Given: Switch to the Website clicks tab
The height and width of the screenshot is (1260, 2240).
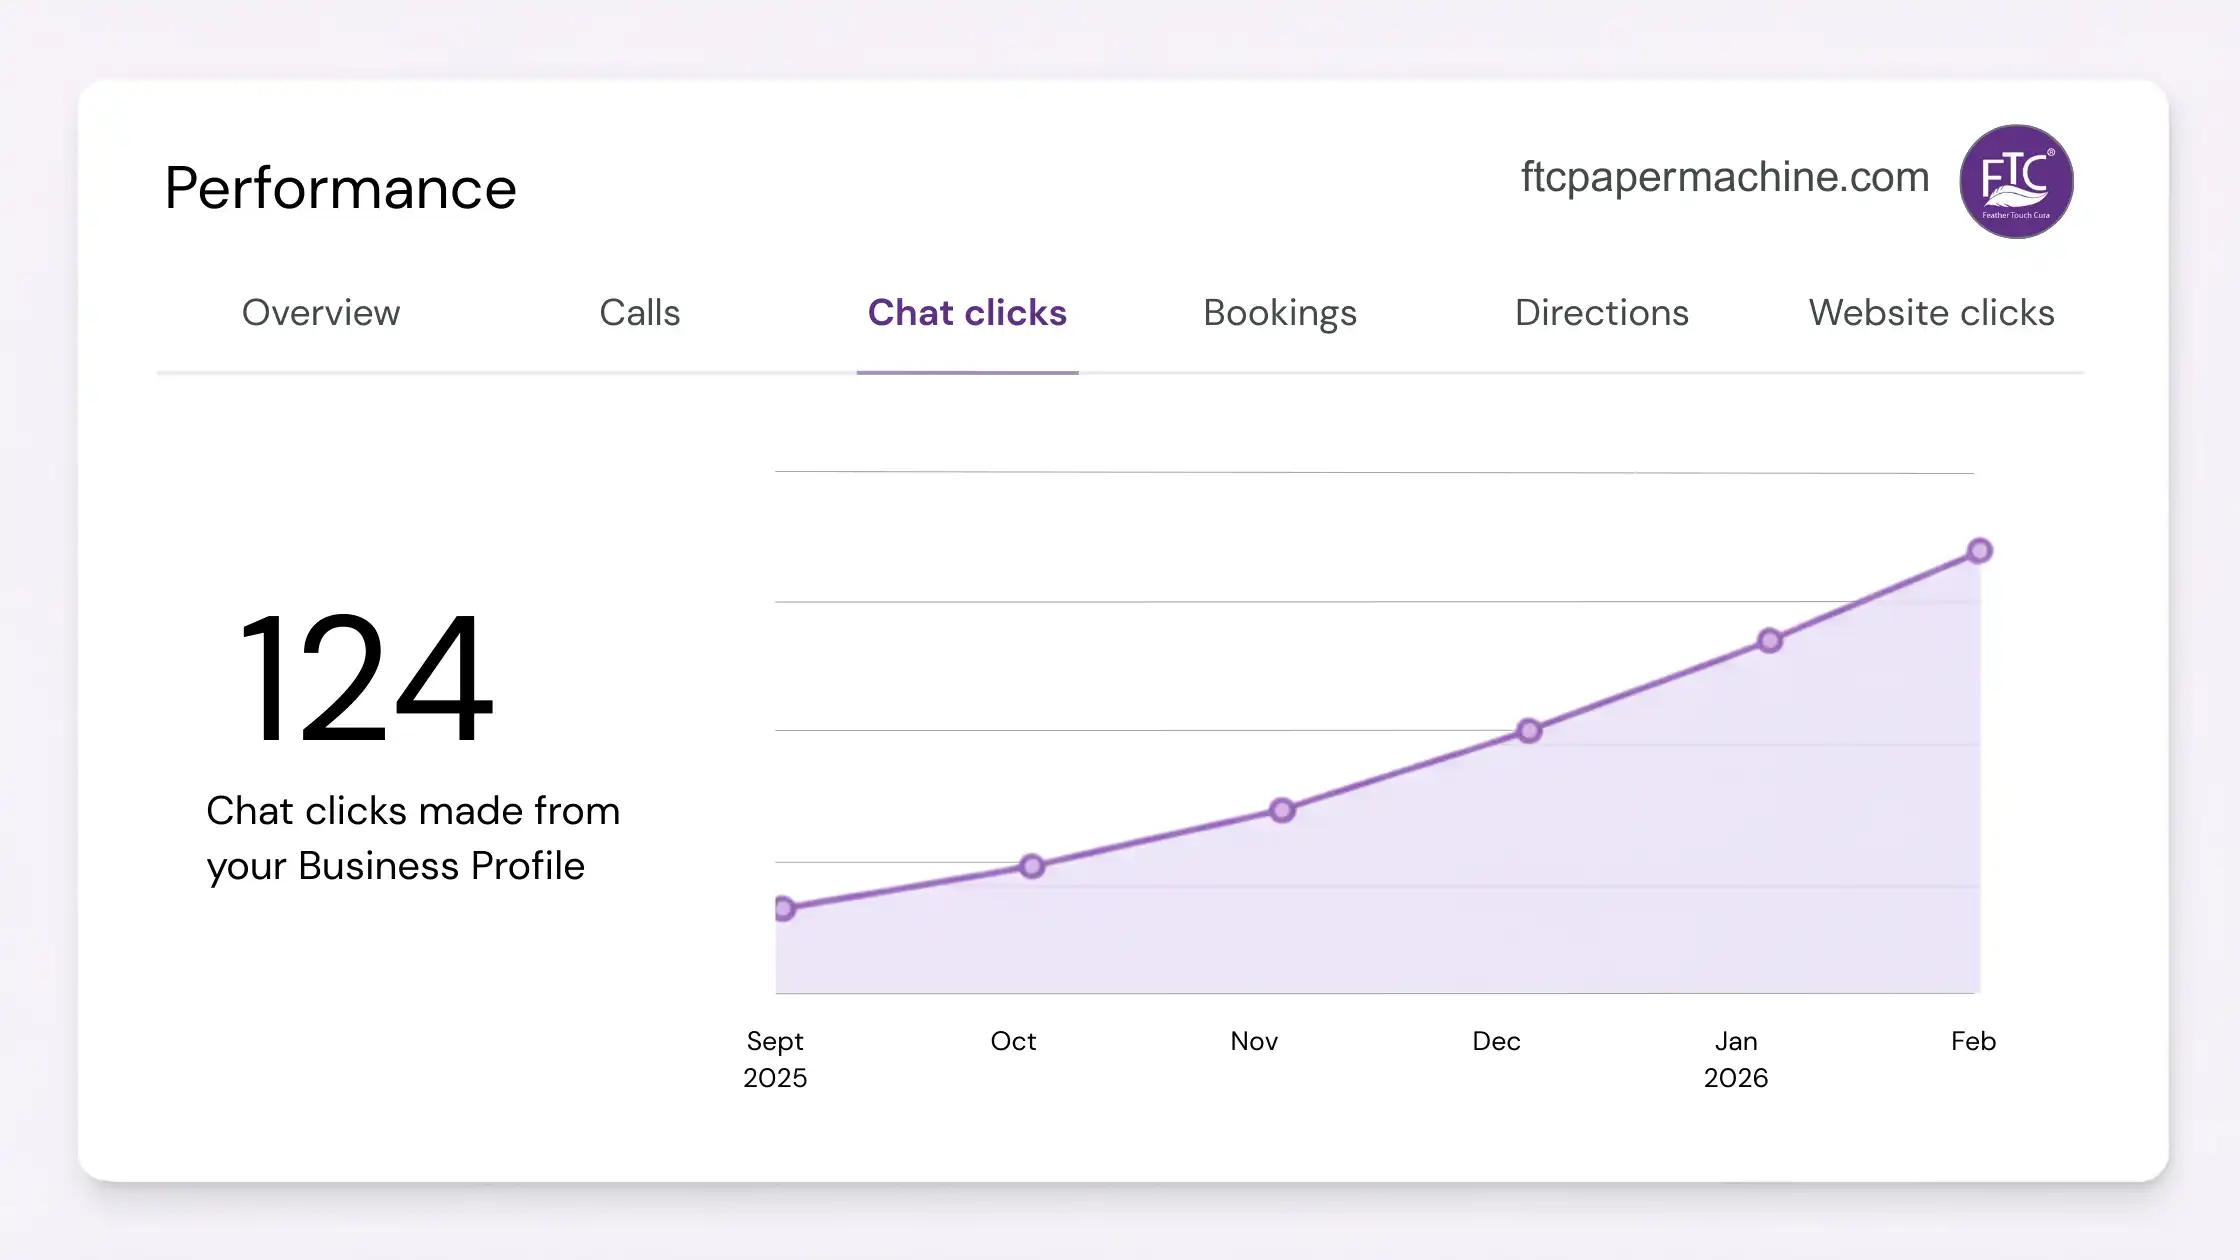Looking at the screenshot, I should tap(1931, 313).
